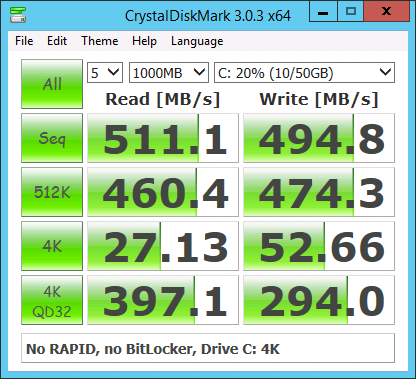Screen dimensions: 416x379
Task: Click the 4K read result 27.13
Action: (163, 246)
